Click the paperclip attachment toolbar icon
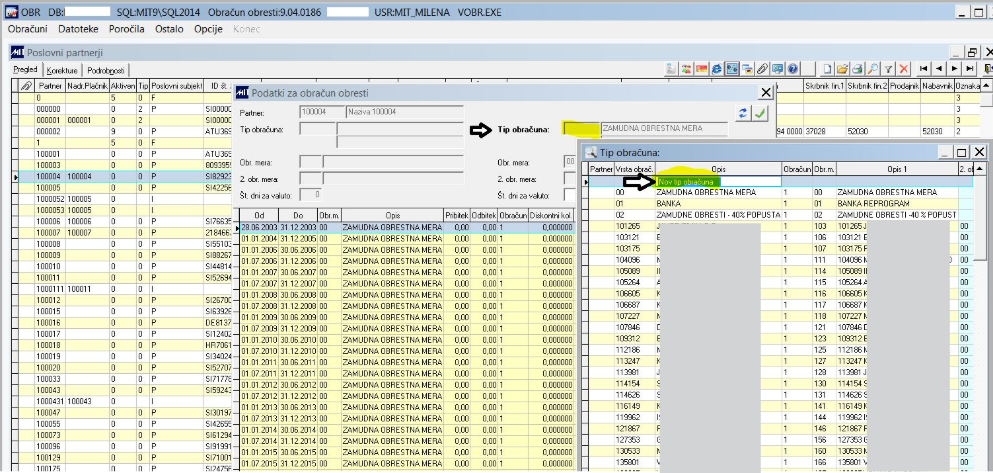The width and height of the screenshot is (993, 473). click(x=762, y=68)
